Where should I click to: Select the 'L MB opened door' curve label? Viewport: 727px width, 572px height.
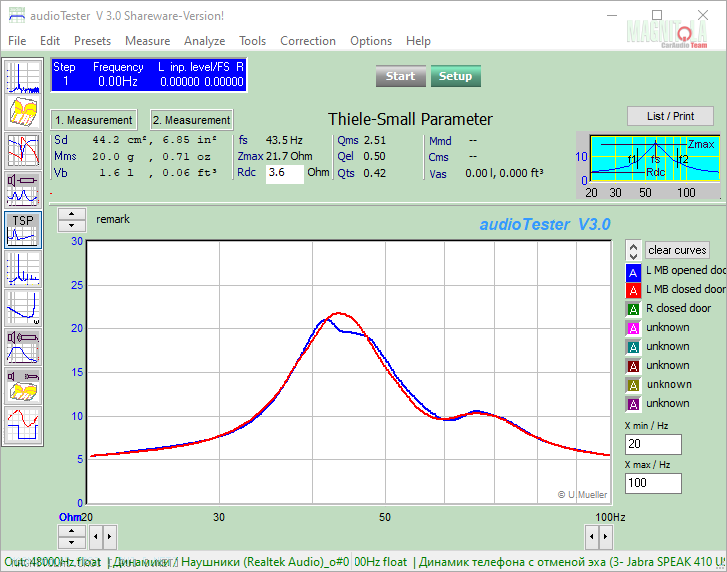pyautogui.click(x=685, y=270)
